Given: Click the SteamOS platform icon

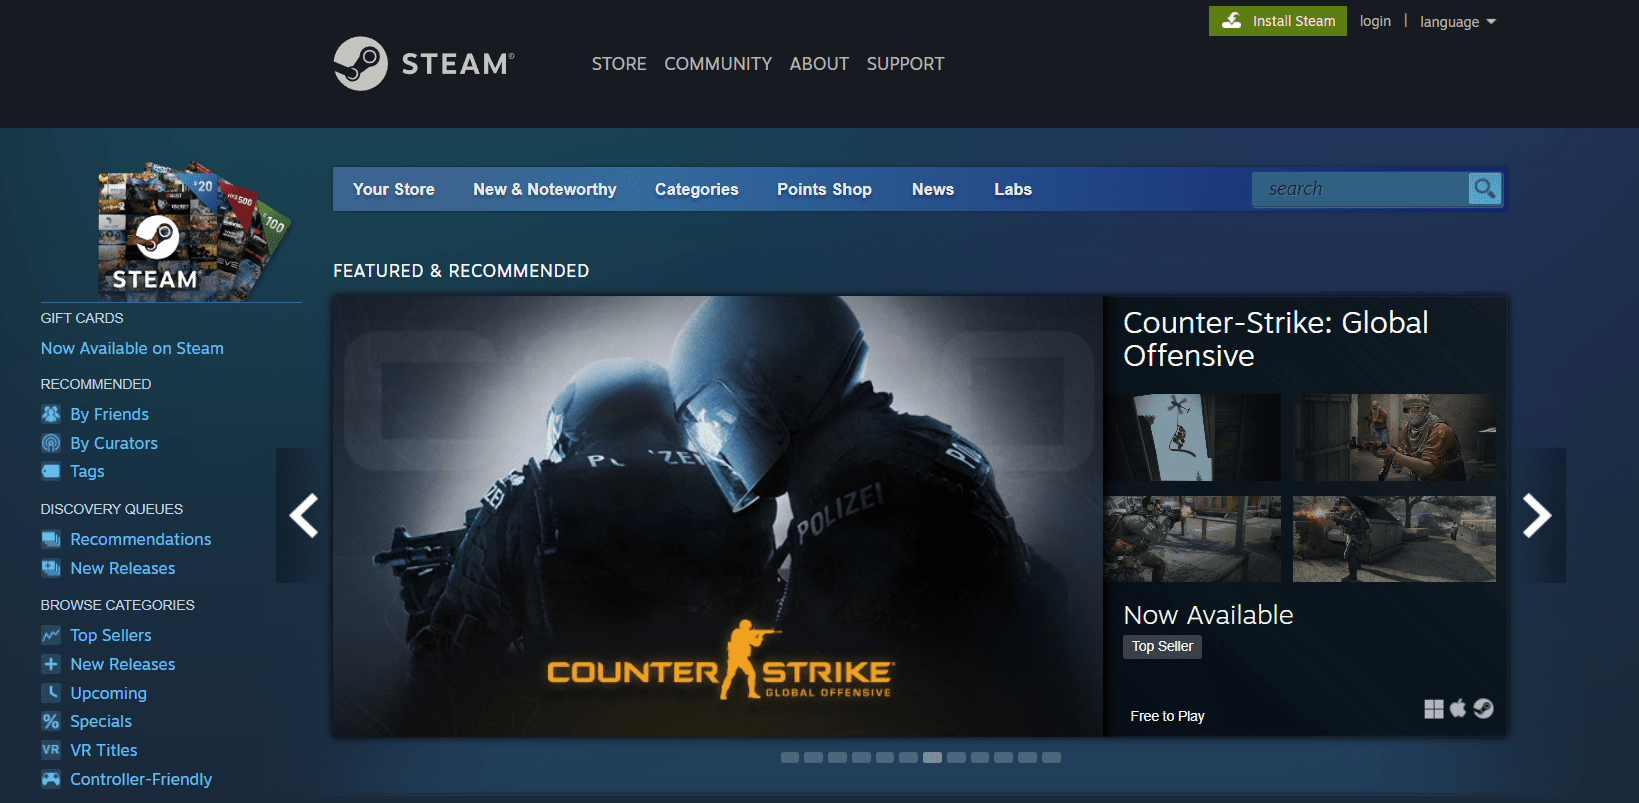Looking at the screenshot, I should (x=1484, y=709).
